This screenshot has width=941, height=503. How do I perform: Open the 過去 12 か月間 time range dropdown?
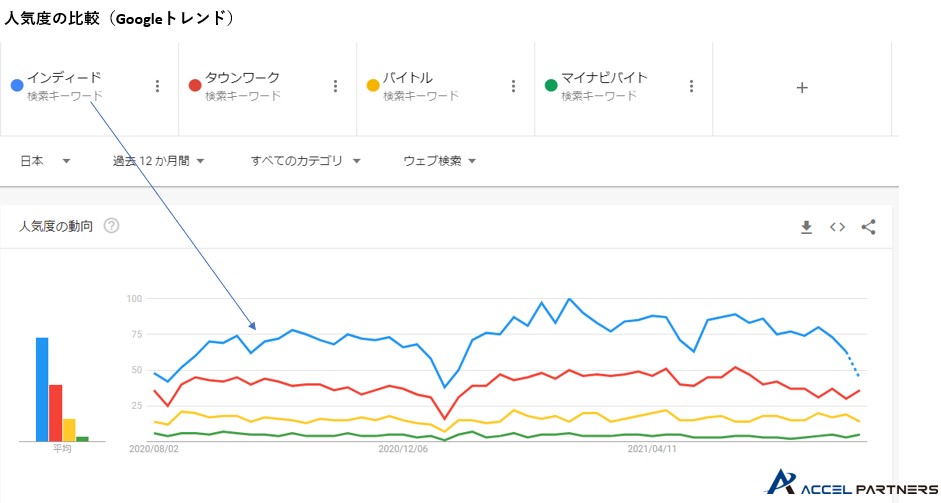(158, 160)
